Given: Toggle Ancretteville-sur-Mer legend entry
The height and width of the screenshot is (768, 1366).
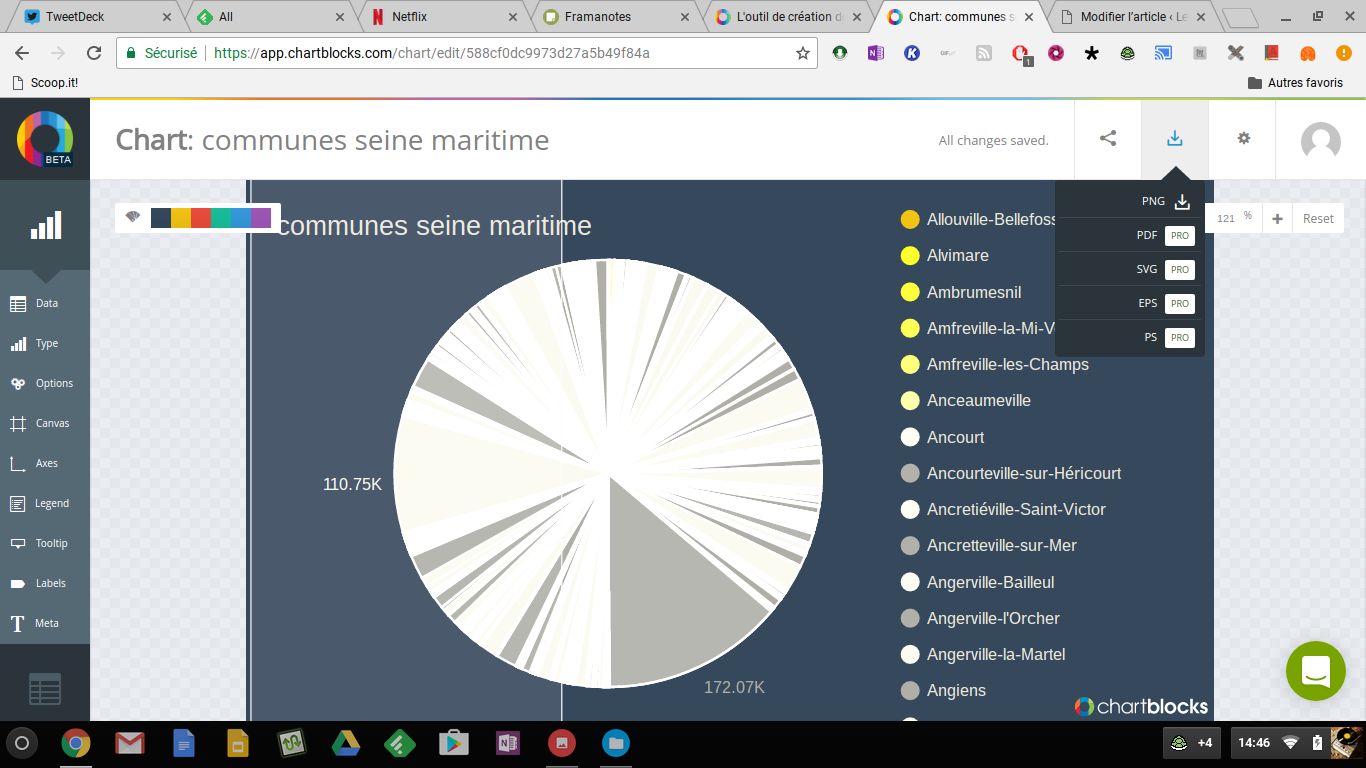Looking at the screenshot, I should click(989, 545).
